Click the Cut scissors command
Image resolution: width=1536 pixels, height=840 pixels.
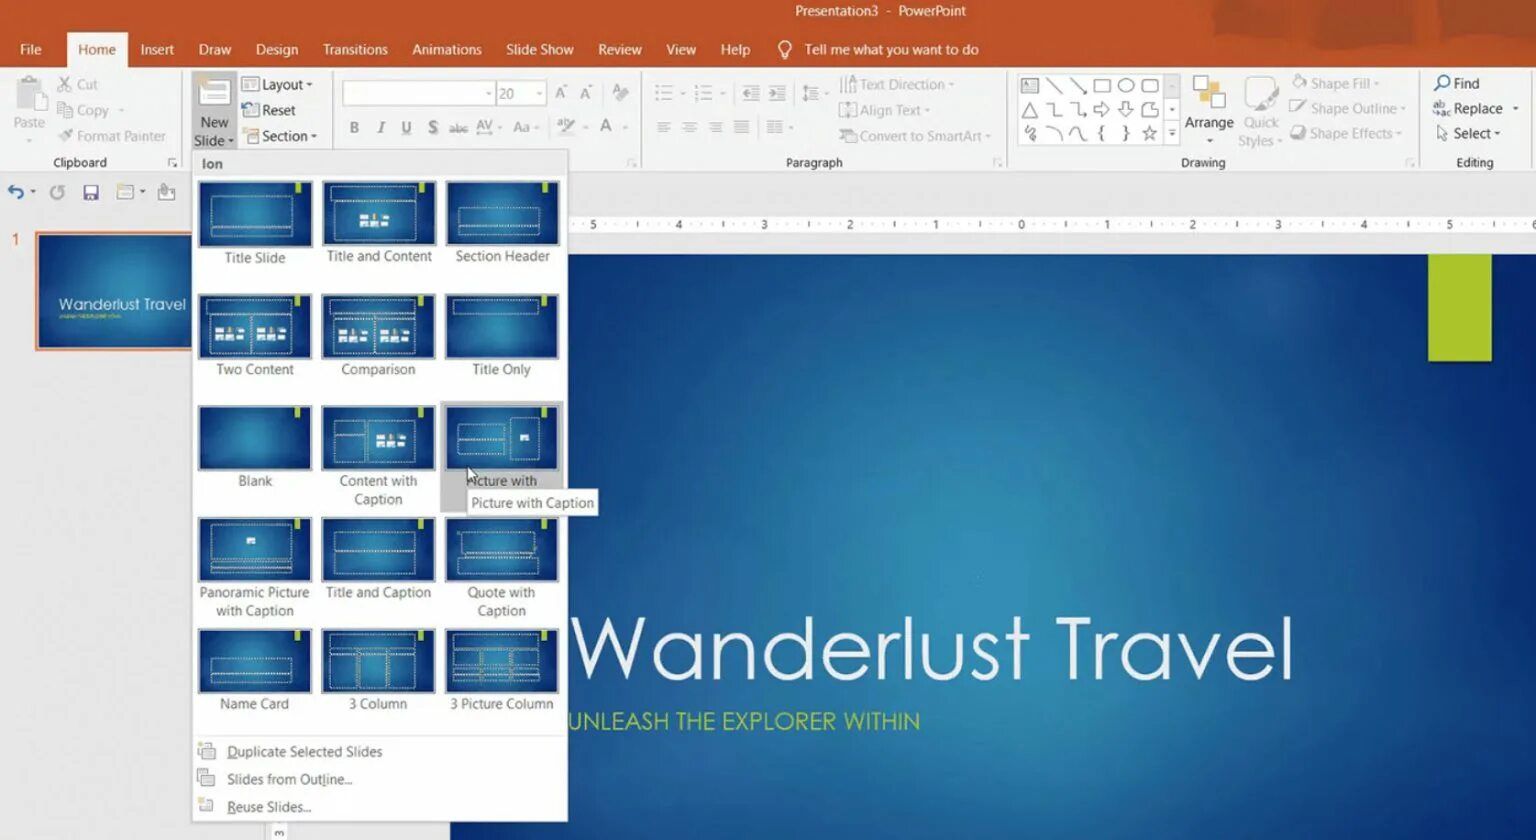tap(77, 84)
